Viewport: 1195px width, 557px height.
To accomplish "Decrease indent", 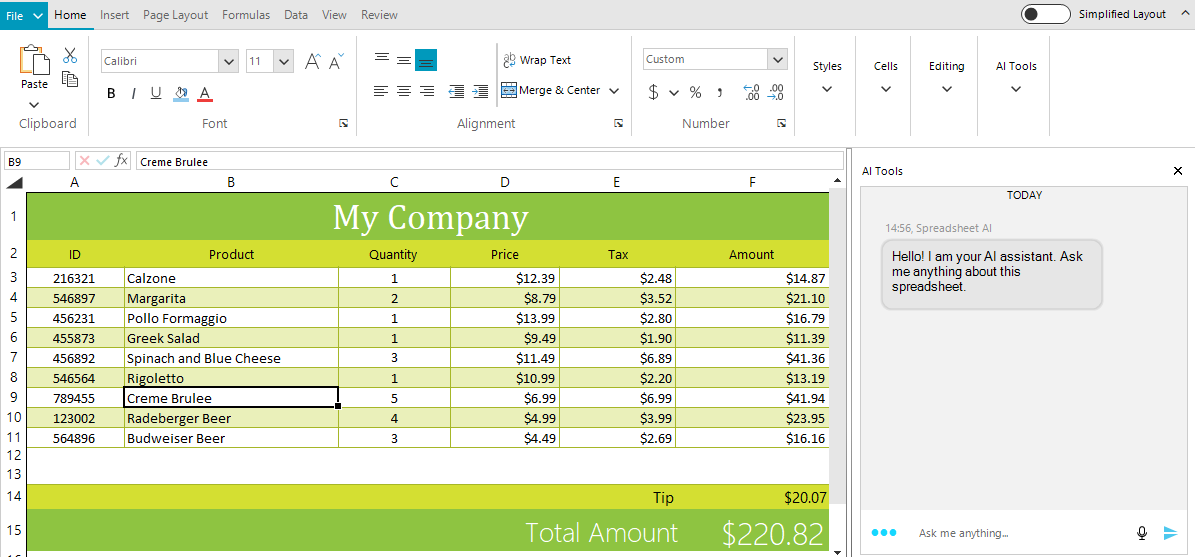I will click(457, 91).
